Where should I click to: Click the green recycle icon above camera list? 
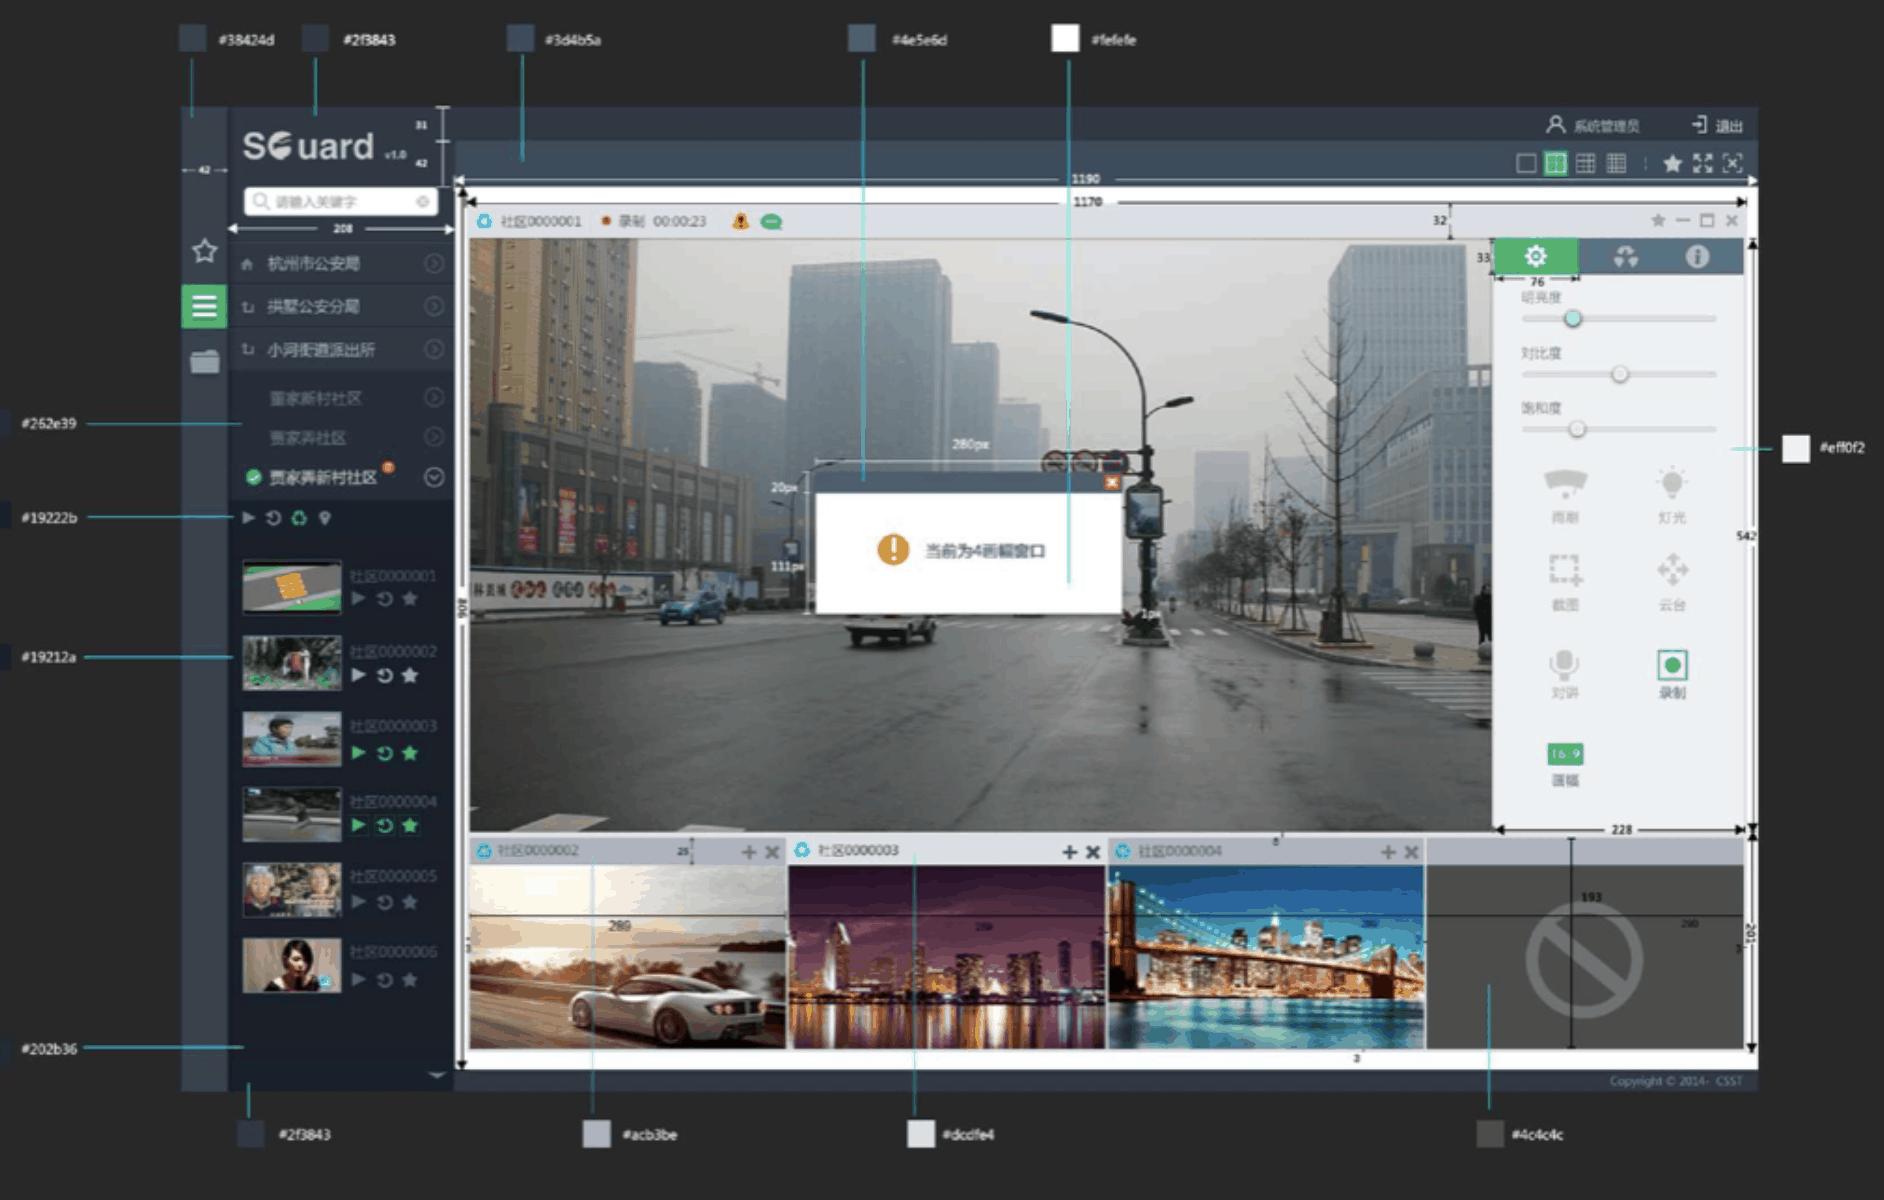[x=299, y=517]
